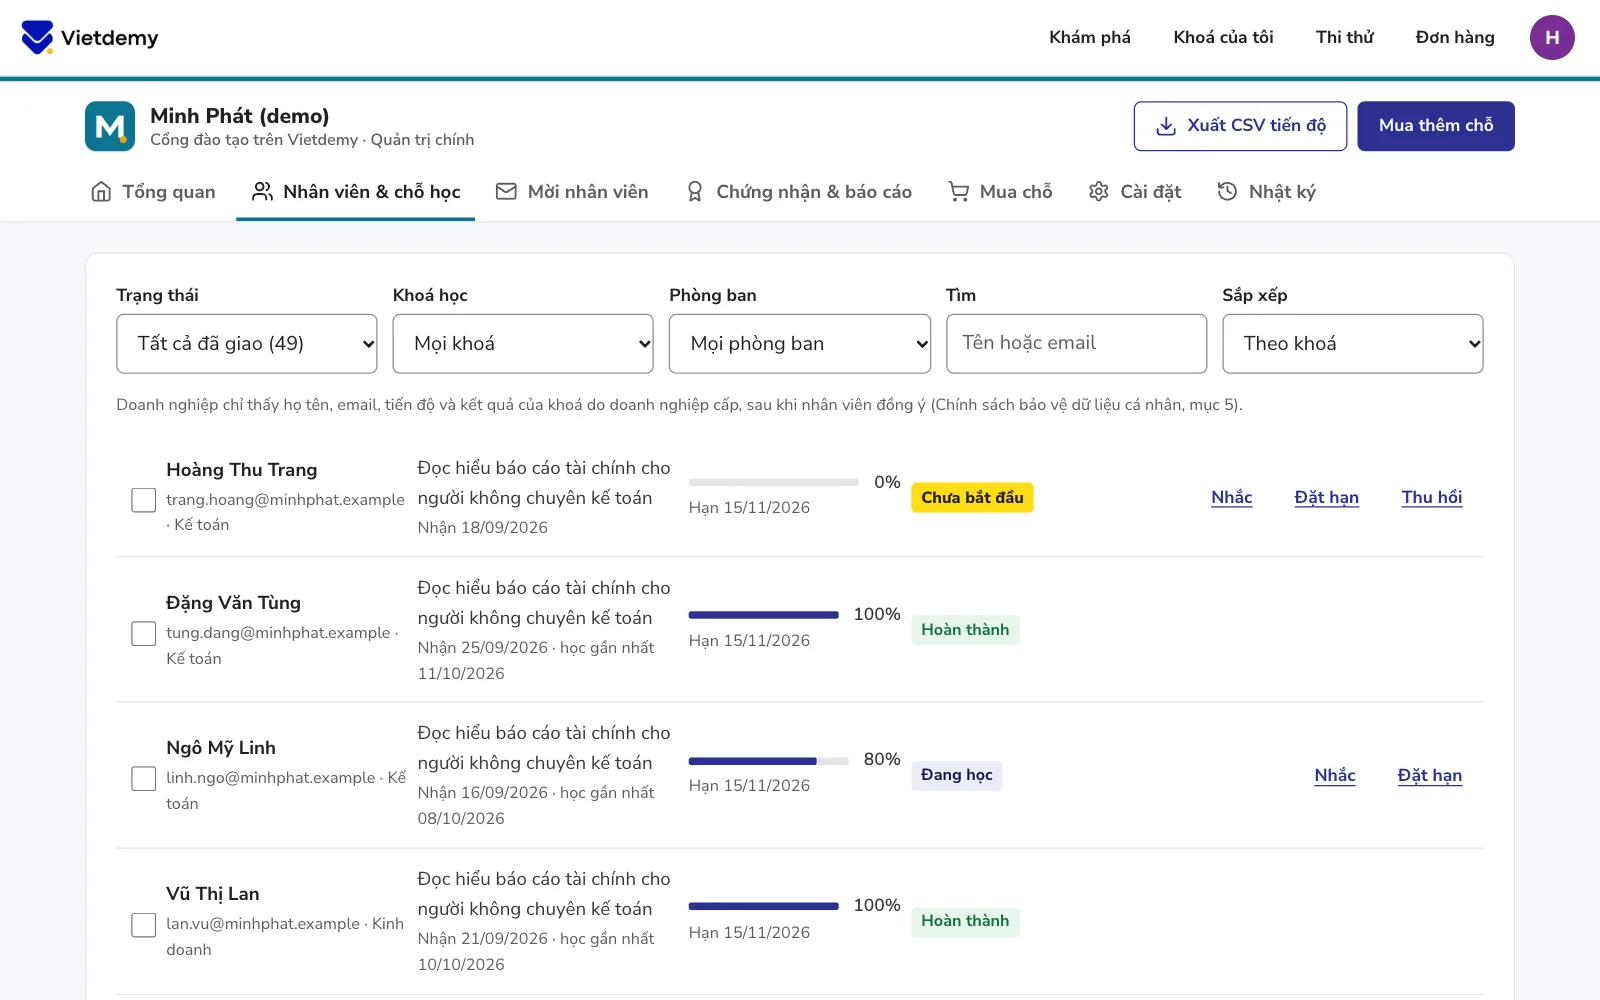This screenshot has height=1000, width=1600.
Task: Switch to the Tổng quan tab
Action: pyautogui.click(x=153, y=192)
